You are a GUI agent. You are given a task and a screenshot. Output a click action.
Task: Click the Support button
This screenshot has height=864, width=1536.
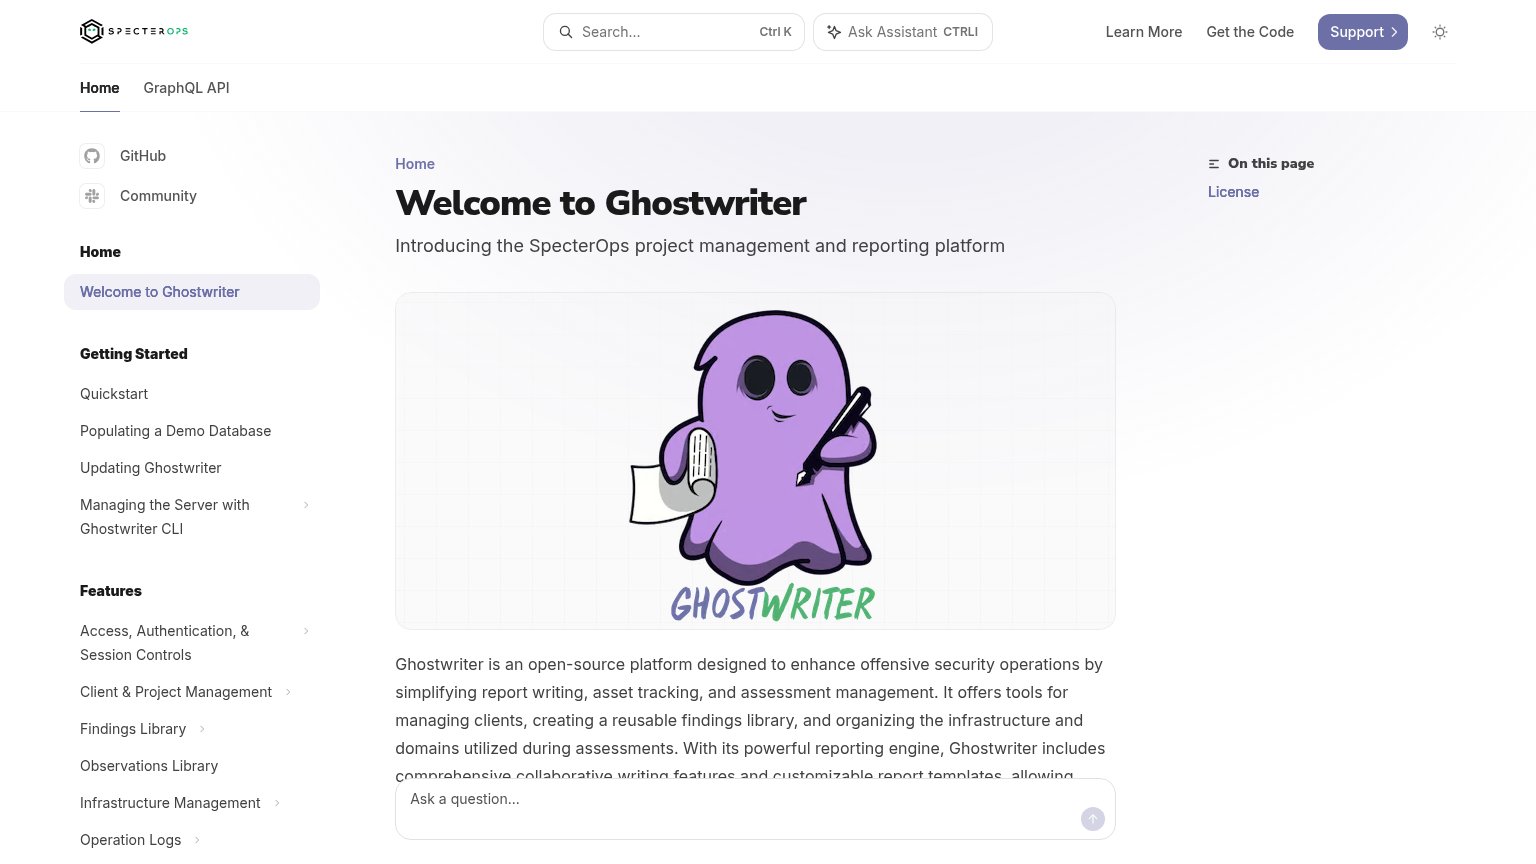(x=1363, y=32)
